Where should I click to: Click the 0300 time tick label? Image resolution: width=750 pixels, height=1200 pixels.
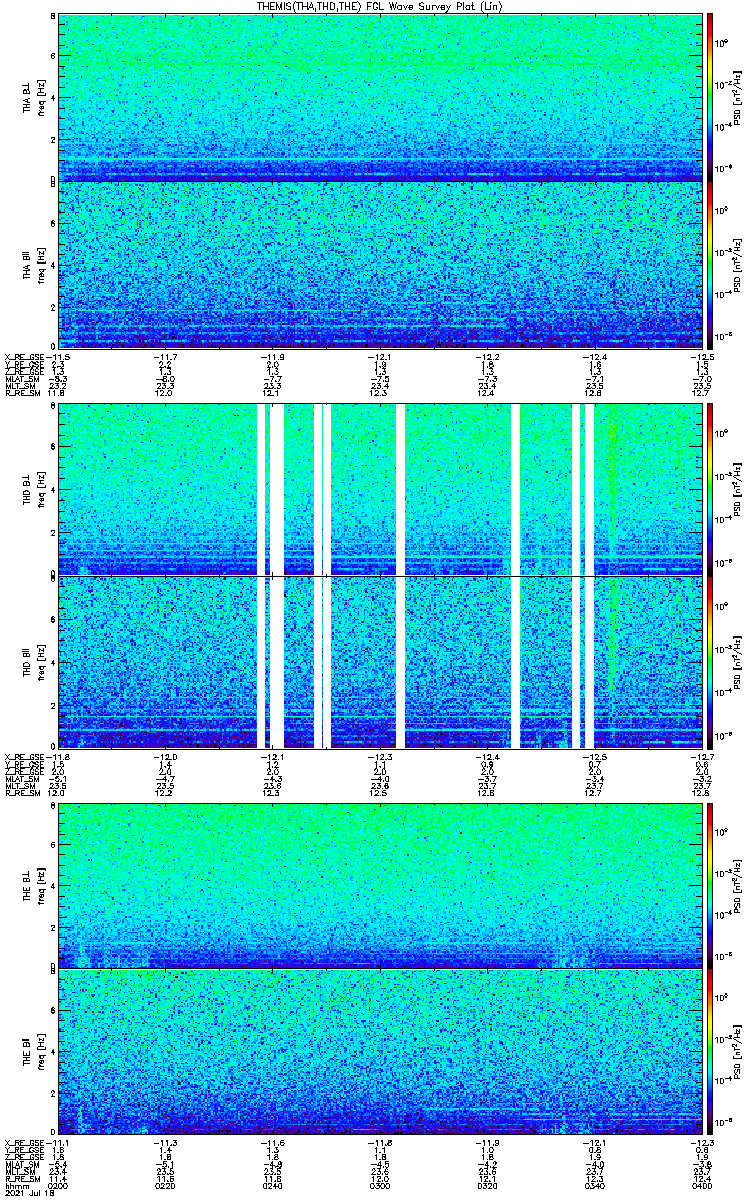[x=379, y=1186]
